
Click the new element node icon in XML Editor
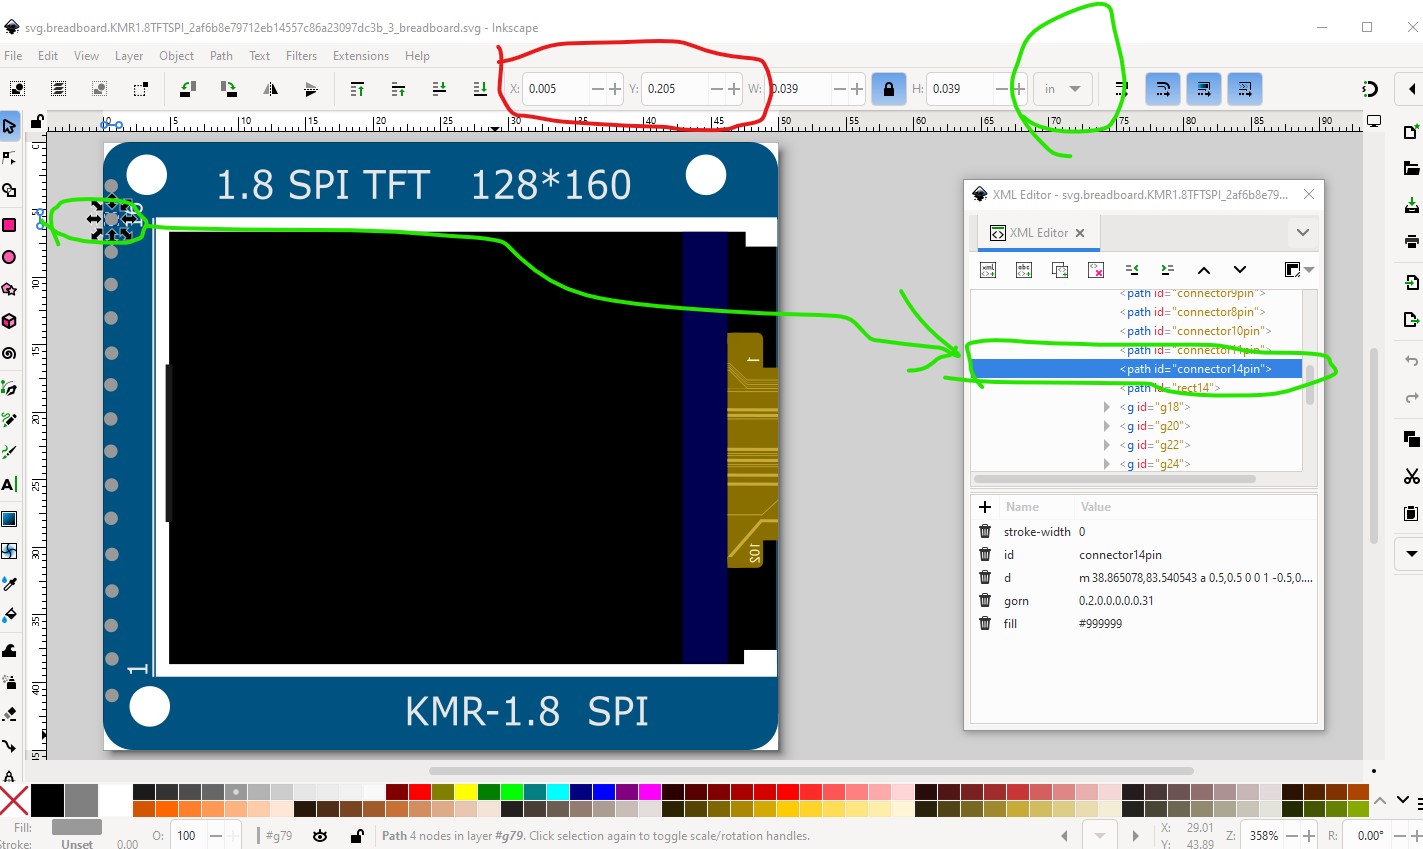click(x=988, y=270)
